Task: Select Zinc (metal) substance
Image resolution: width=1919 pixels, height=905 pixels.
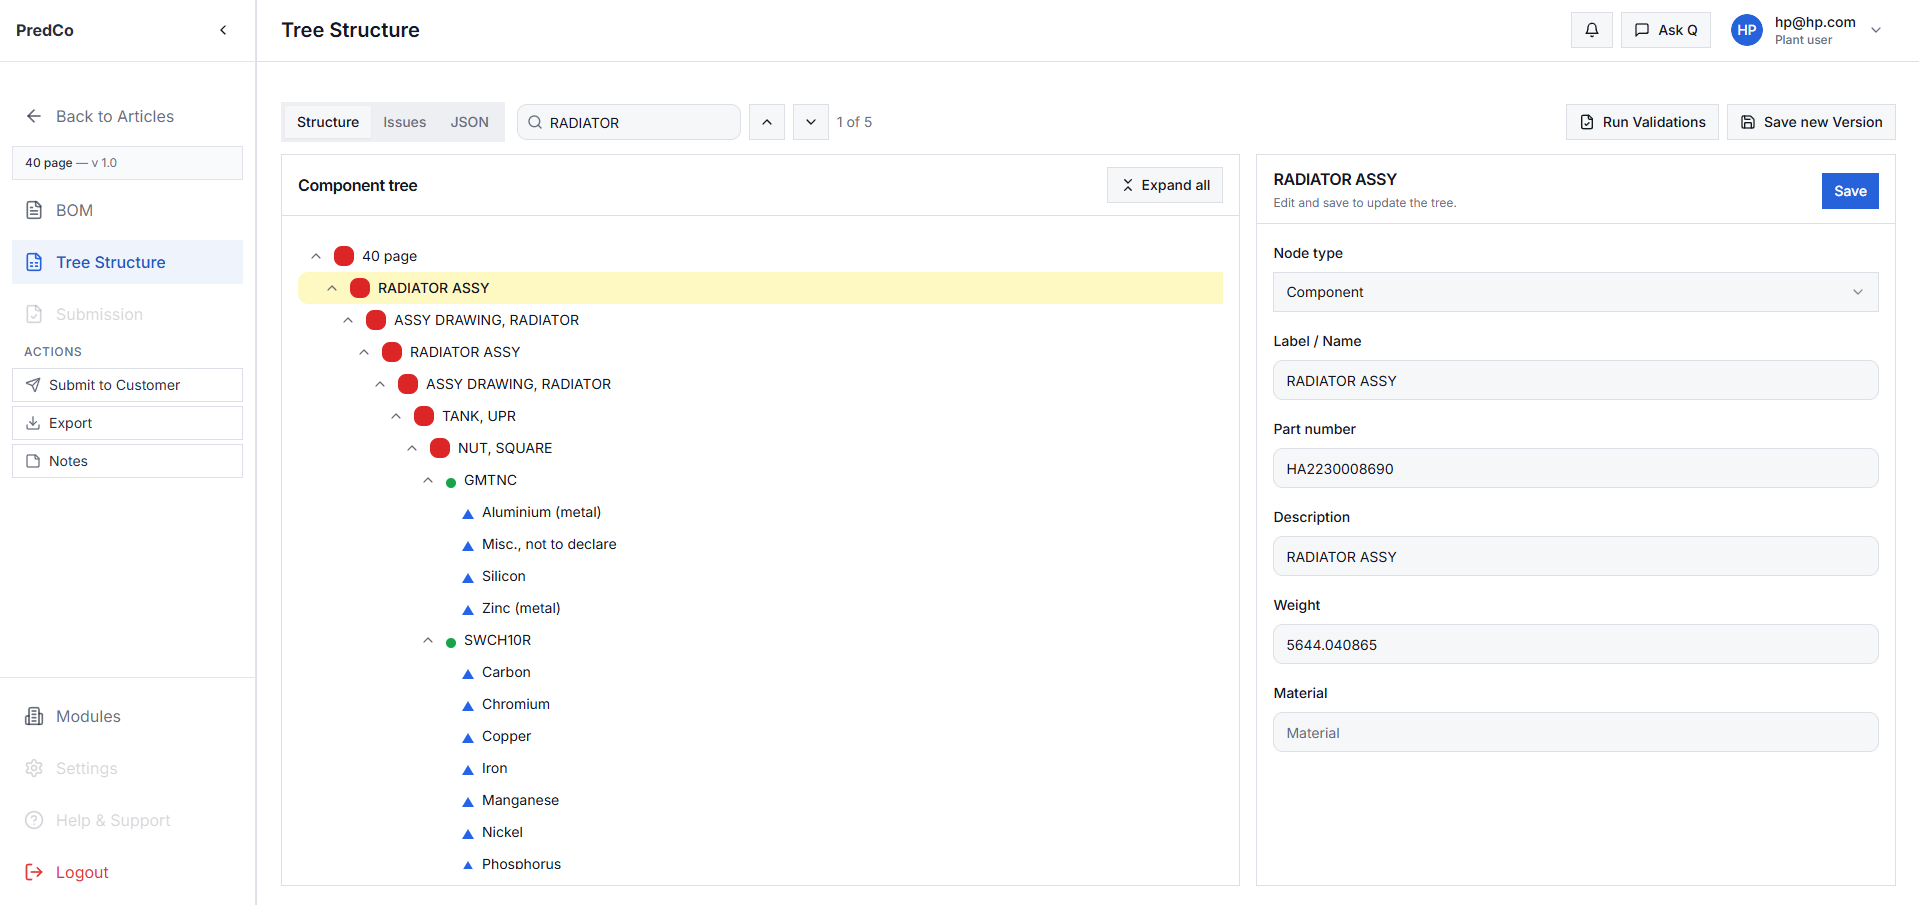Action: [x=521, y=608]
